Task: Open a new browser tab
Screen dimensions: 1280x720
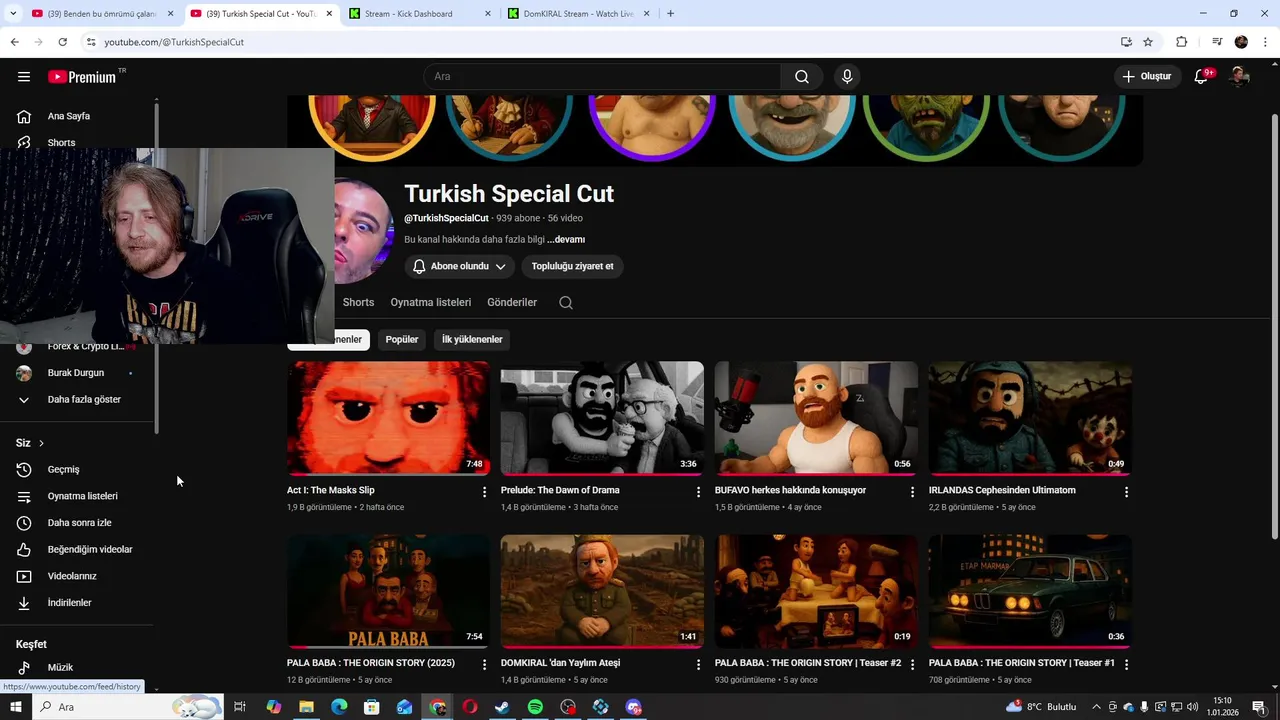Action: coord(670,14)
